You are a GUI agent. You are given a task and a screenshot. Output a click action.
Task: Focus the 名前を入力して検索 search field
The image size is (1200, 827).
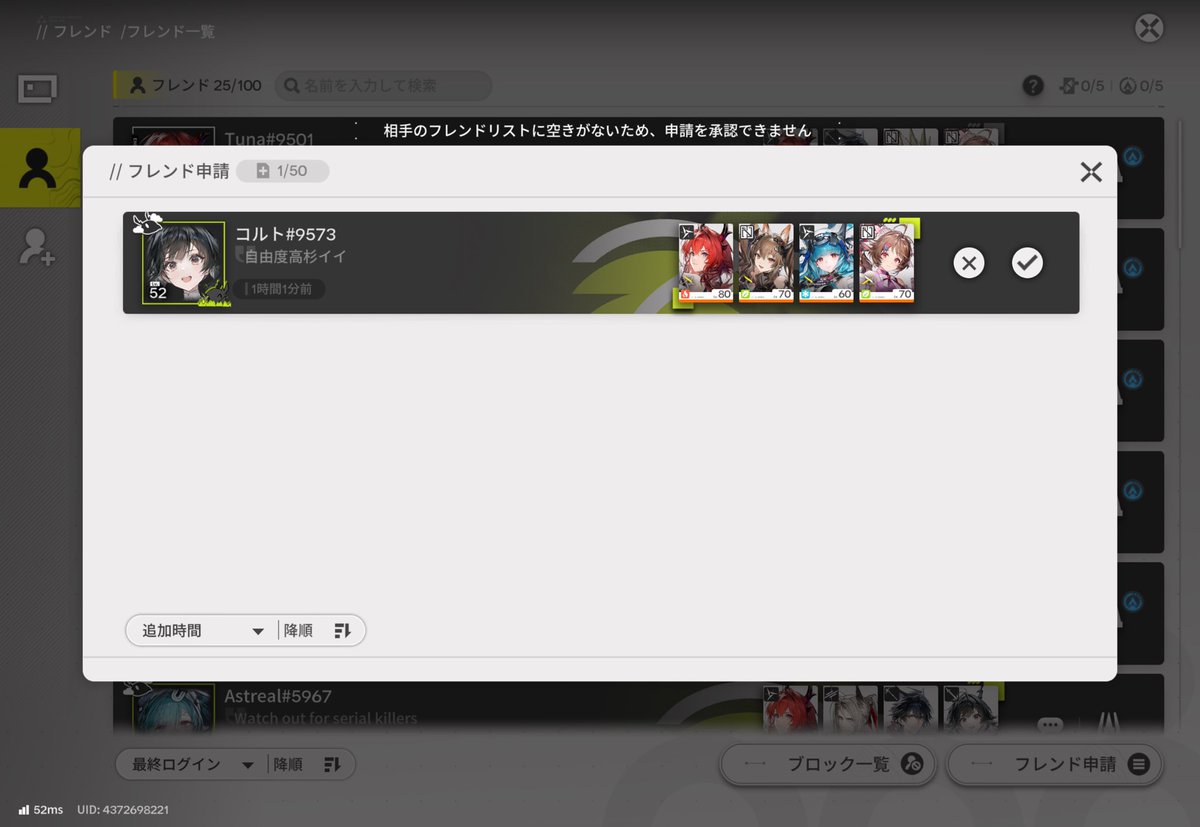[x=384, y=86]
